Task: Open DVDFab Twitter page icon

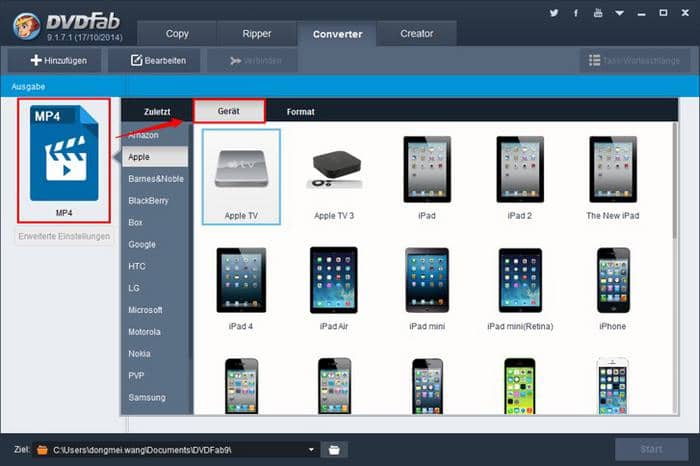Action: pyautogui.click(x=554, y=14)
